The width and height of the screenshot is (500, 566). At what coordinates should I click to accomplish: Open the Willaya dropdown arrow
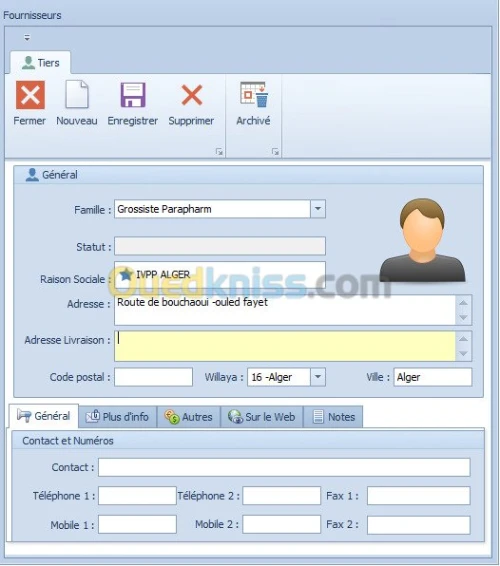(318, 377)
